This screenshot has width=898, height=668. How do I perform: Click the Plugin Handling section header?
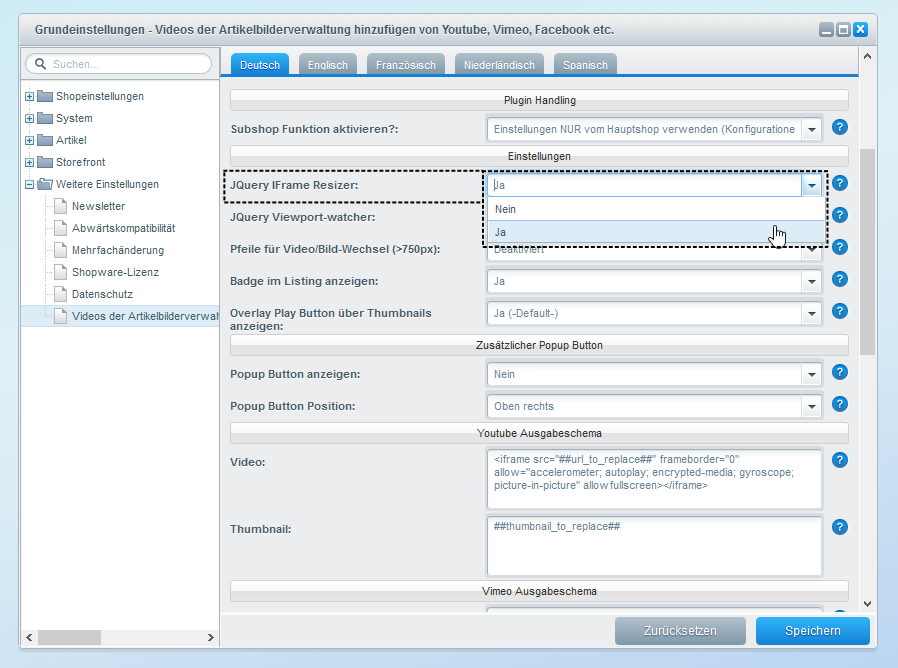click(539, 100)
